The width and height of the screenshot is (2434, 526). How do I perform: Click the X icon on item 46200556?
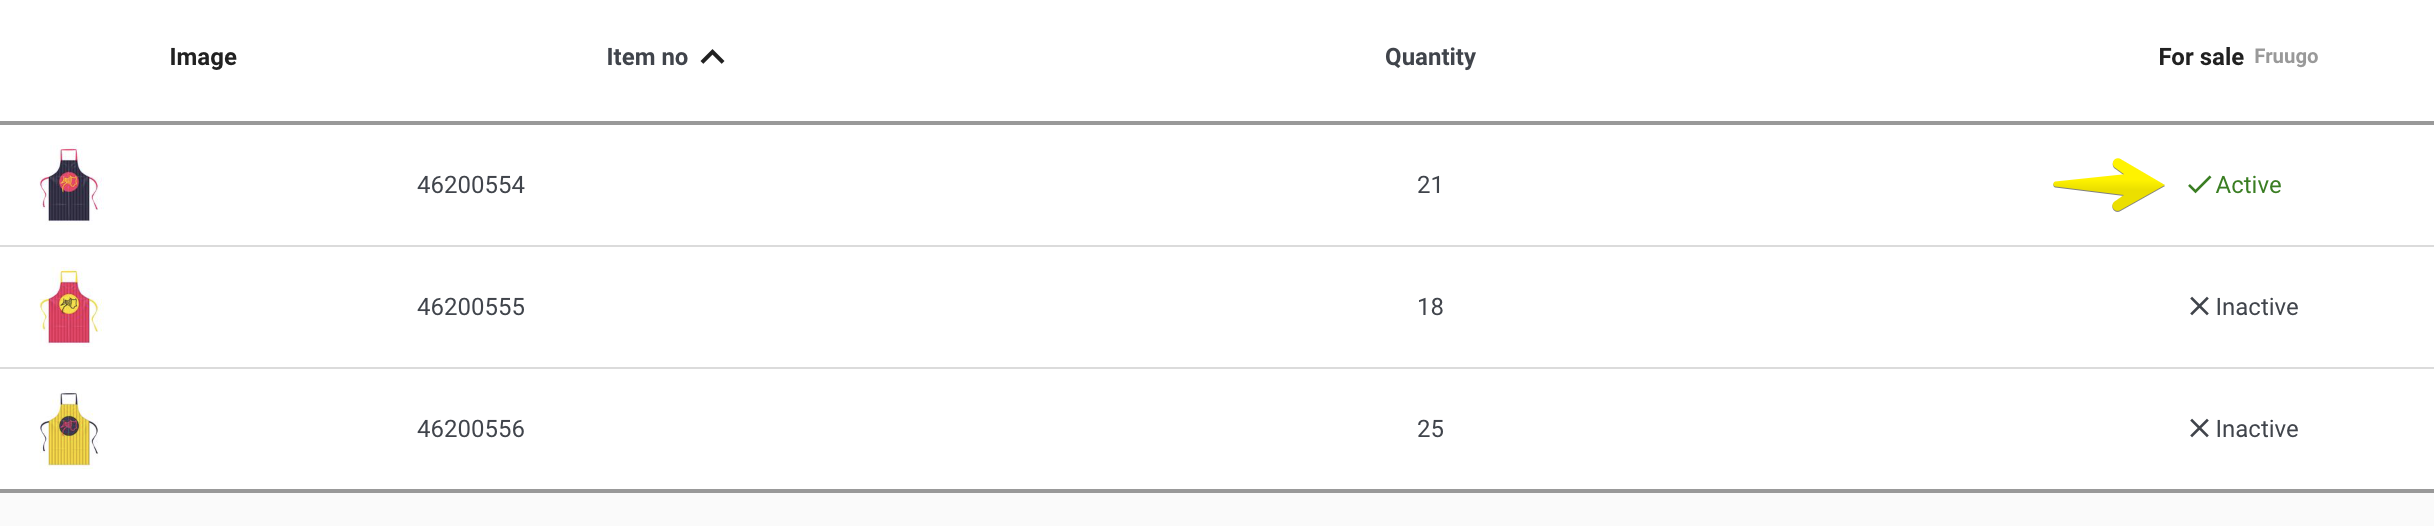click(x=2199, y=428)
